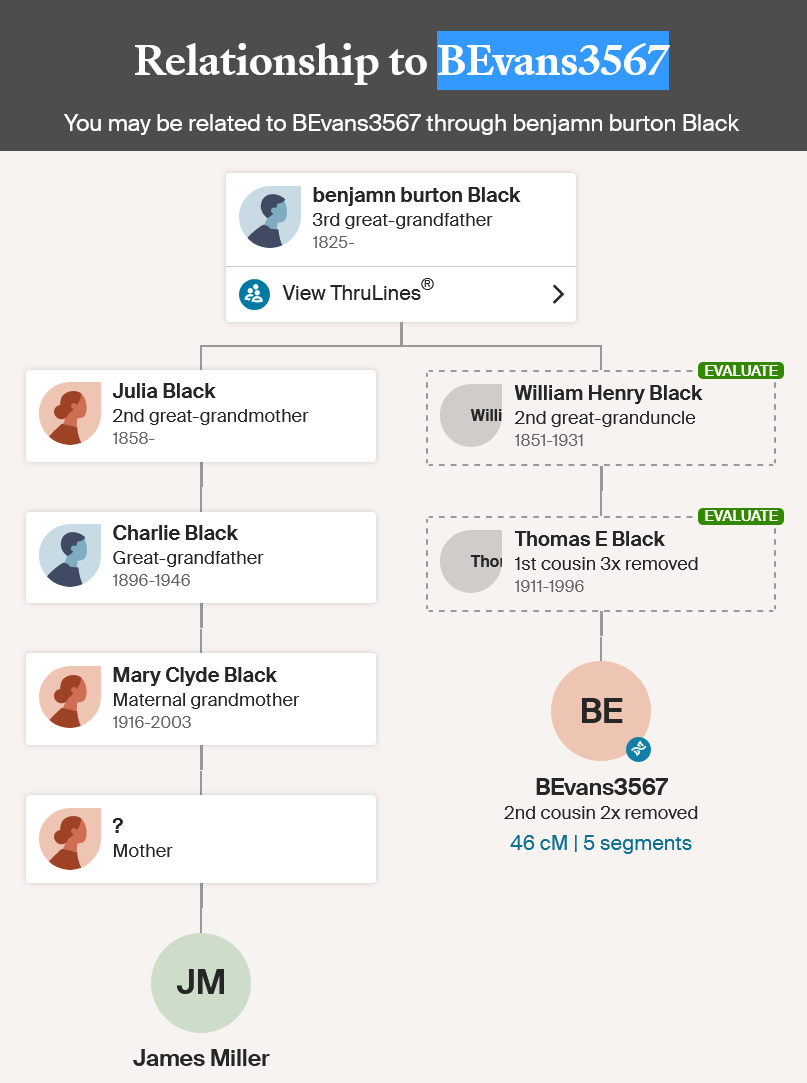Click Thomas E Black's gray placeholder avatar
The width and height of the screenshot is (807, 1083).
point(471,561)
